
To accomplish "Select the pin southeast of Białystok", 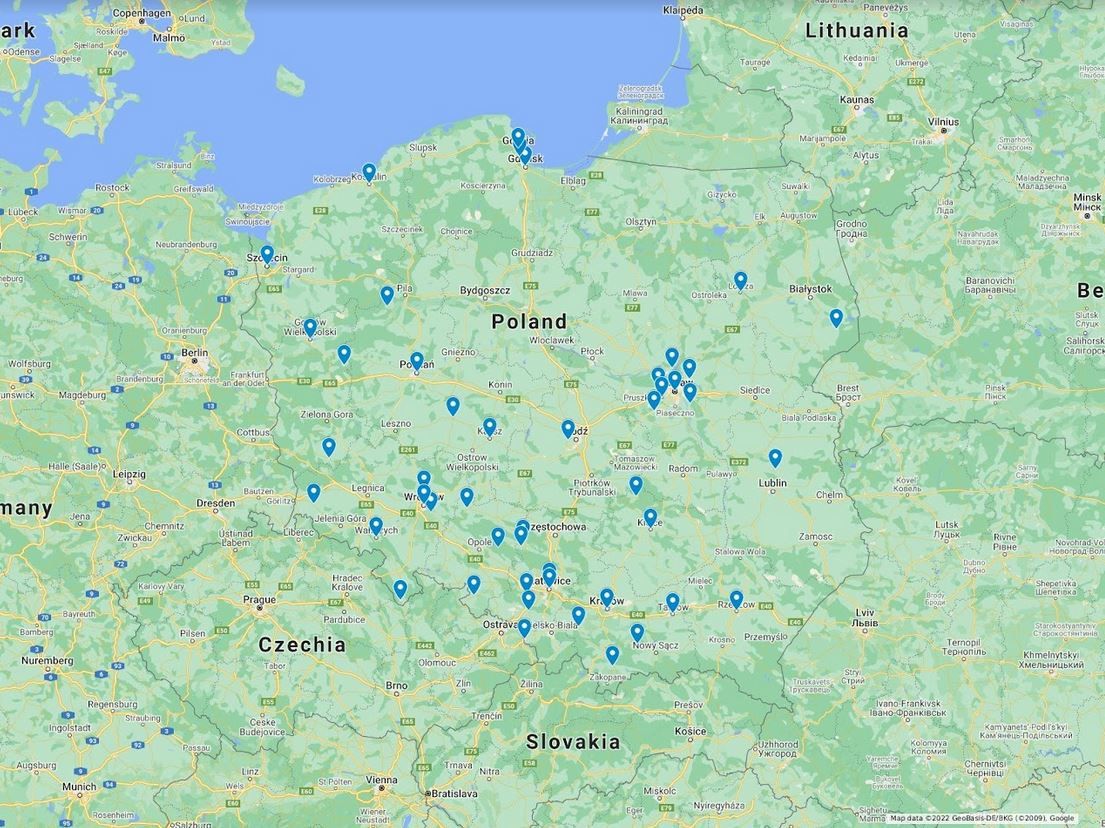I will tap(836, 318).
